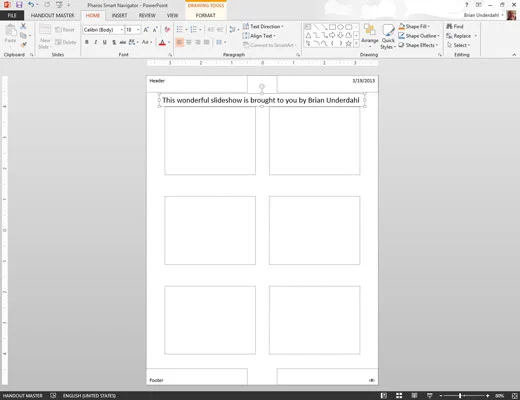Open the Arrange options
520x400 pixels.
point(370,35)
